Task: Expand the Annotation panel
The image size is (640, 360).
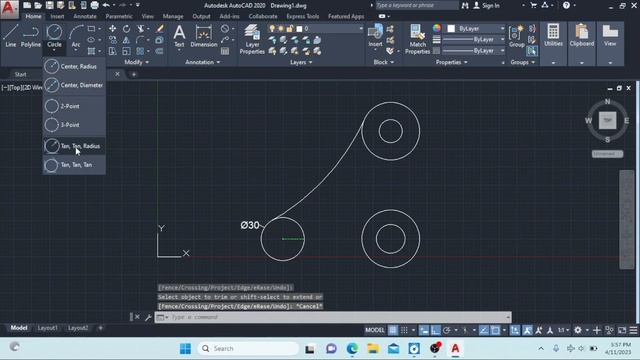Action: 202,62
